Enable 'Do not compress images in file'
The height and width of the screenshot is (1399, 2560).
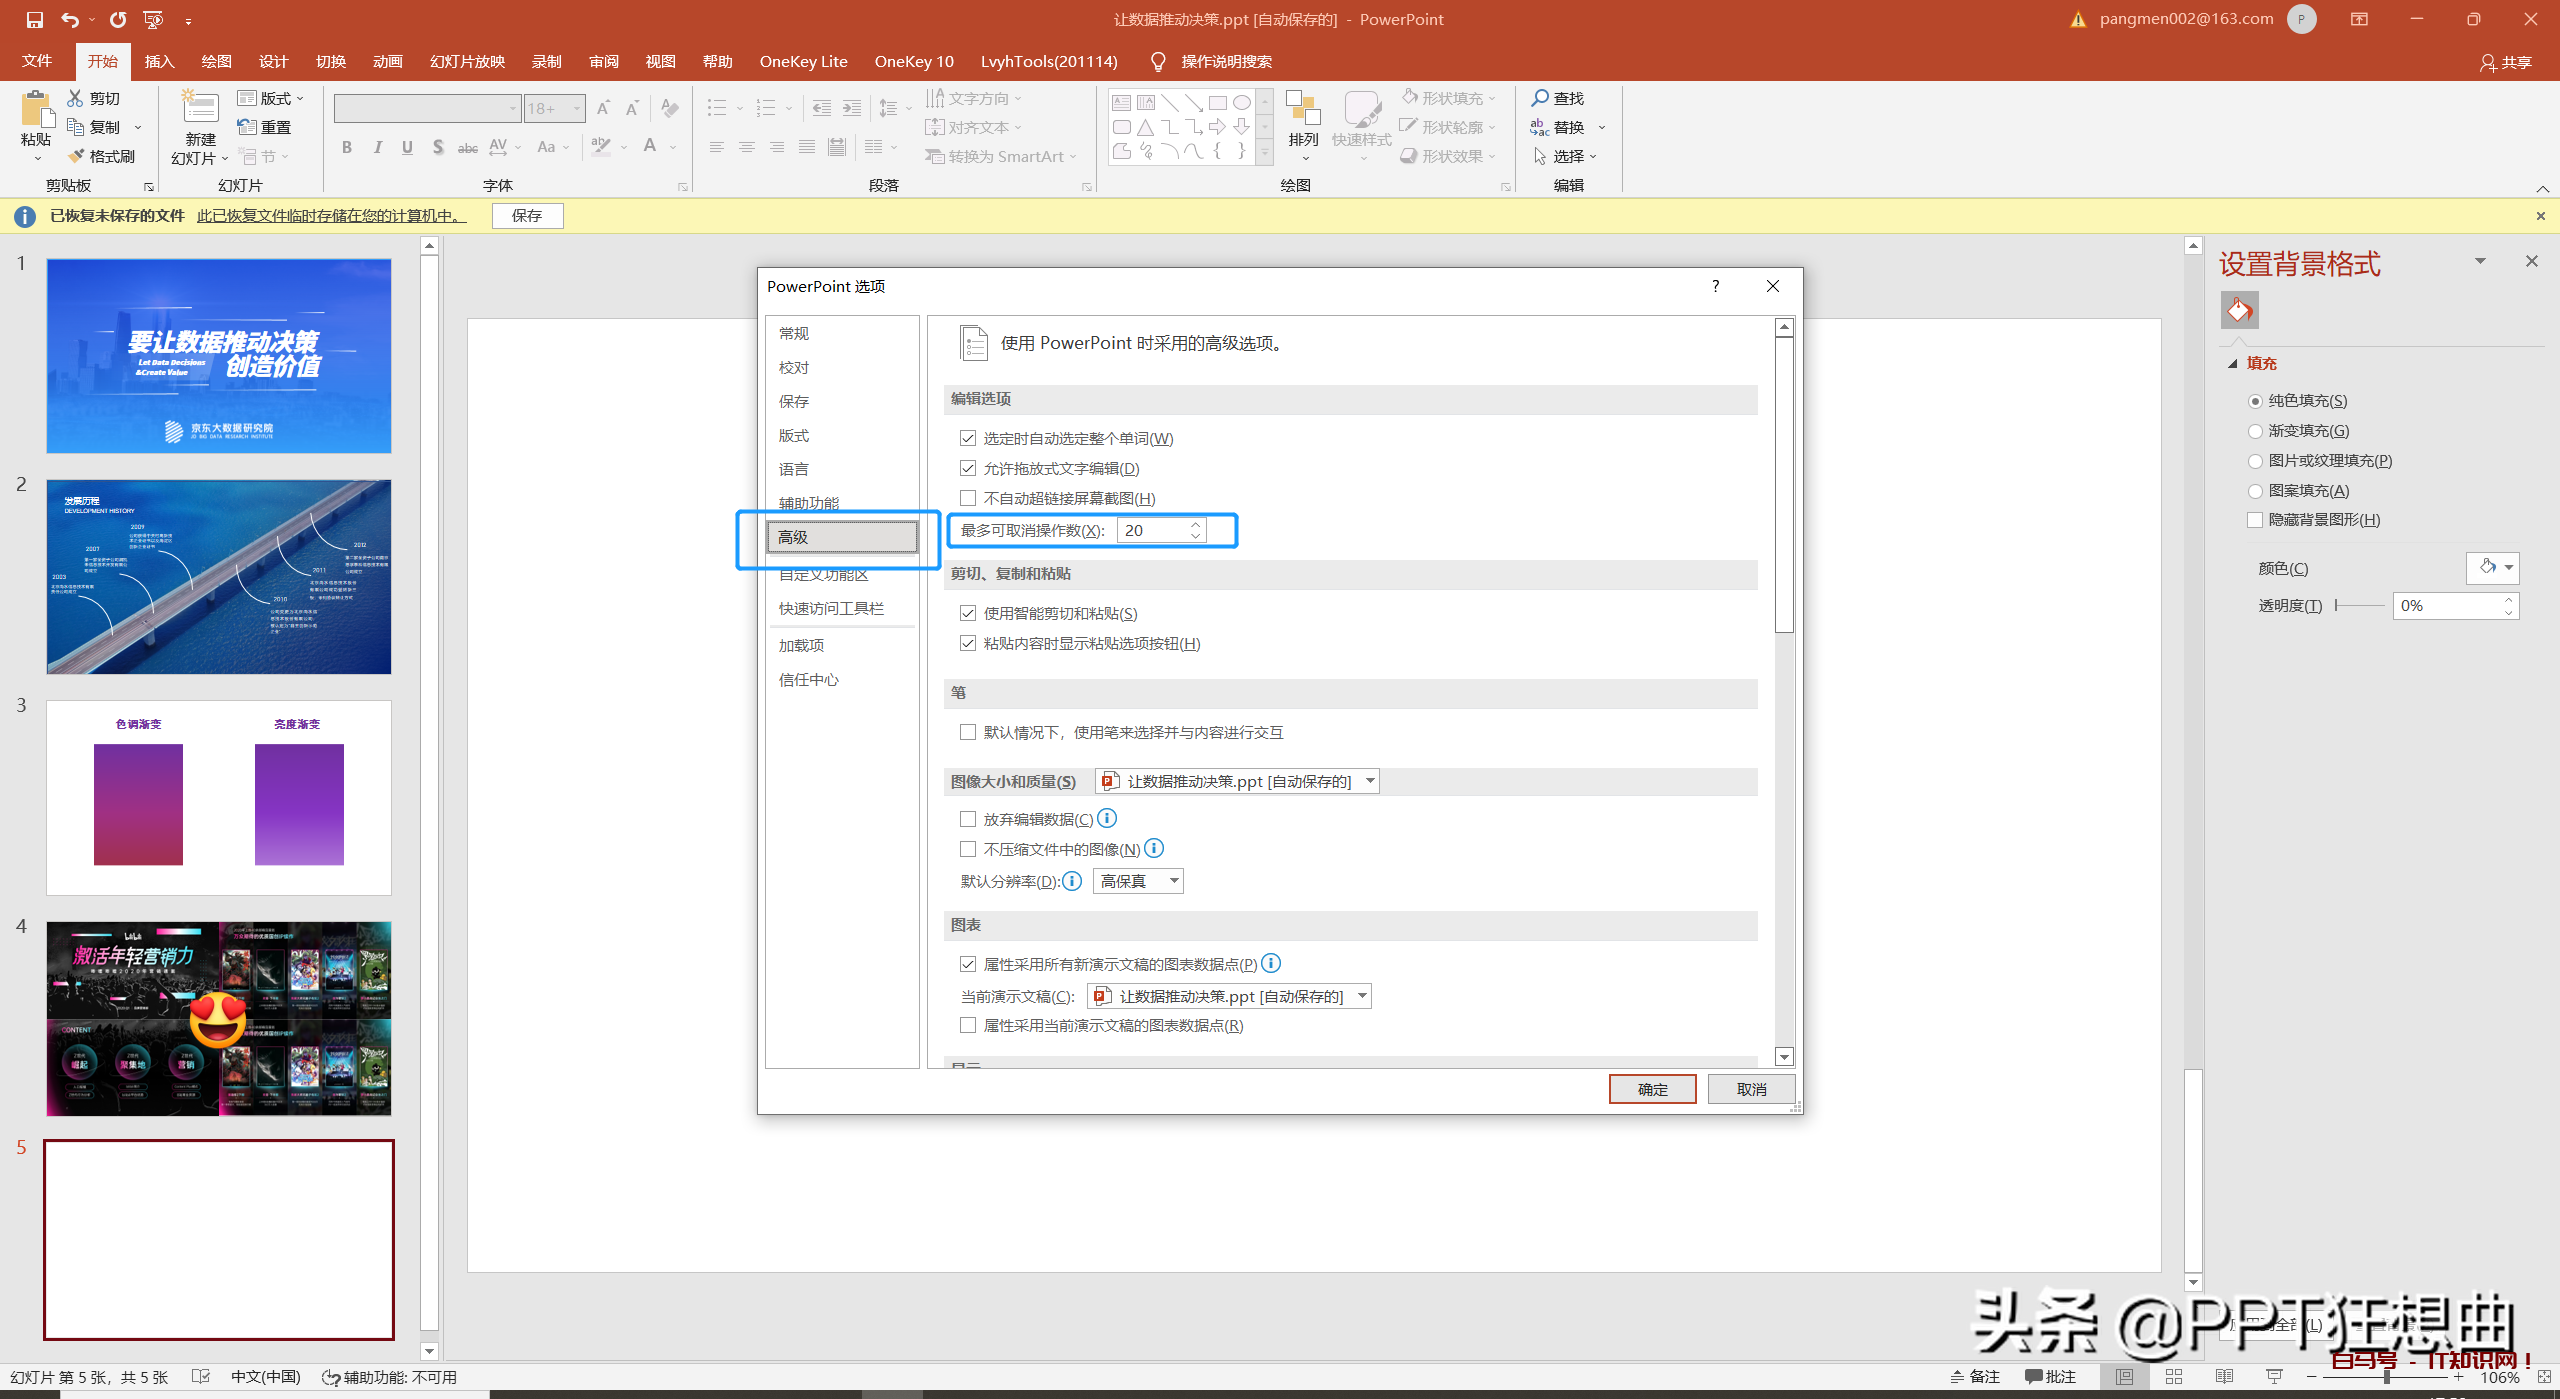(968, 849)
